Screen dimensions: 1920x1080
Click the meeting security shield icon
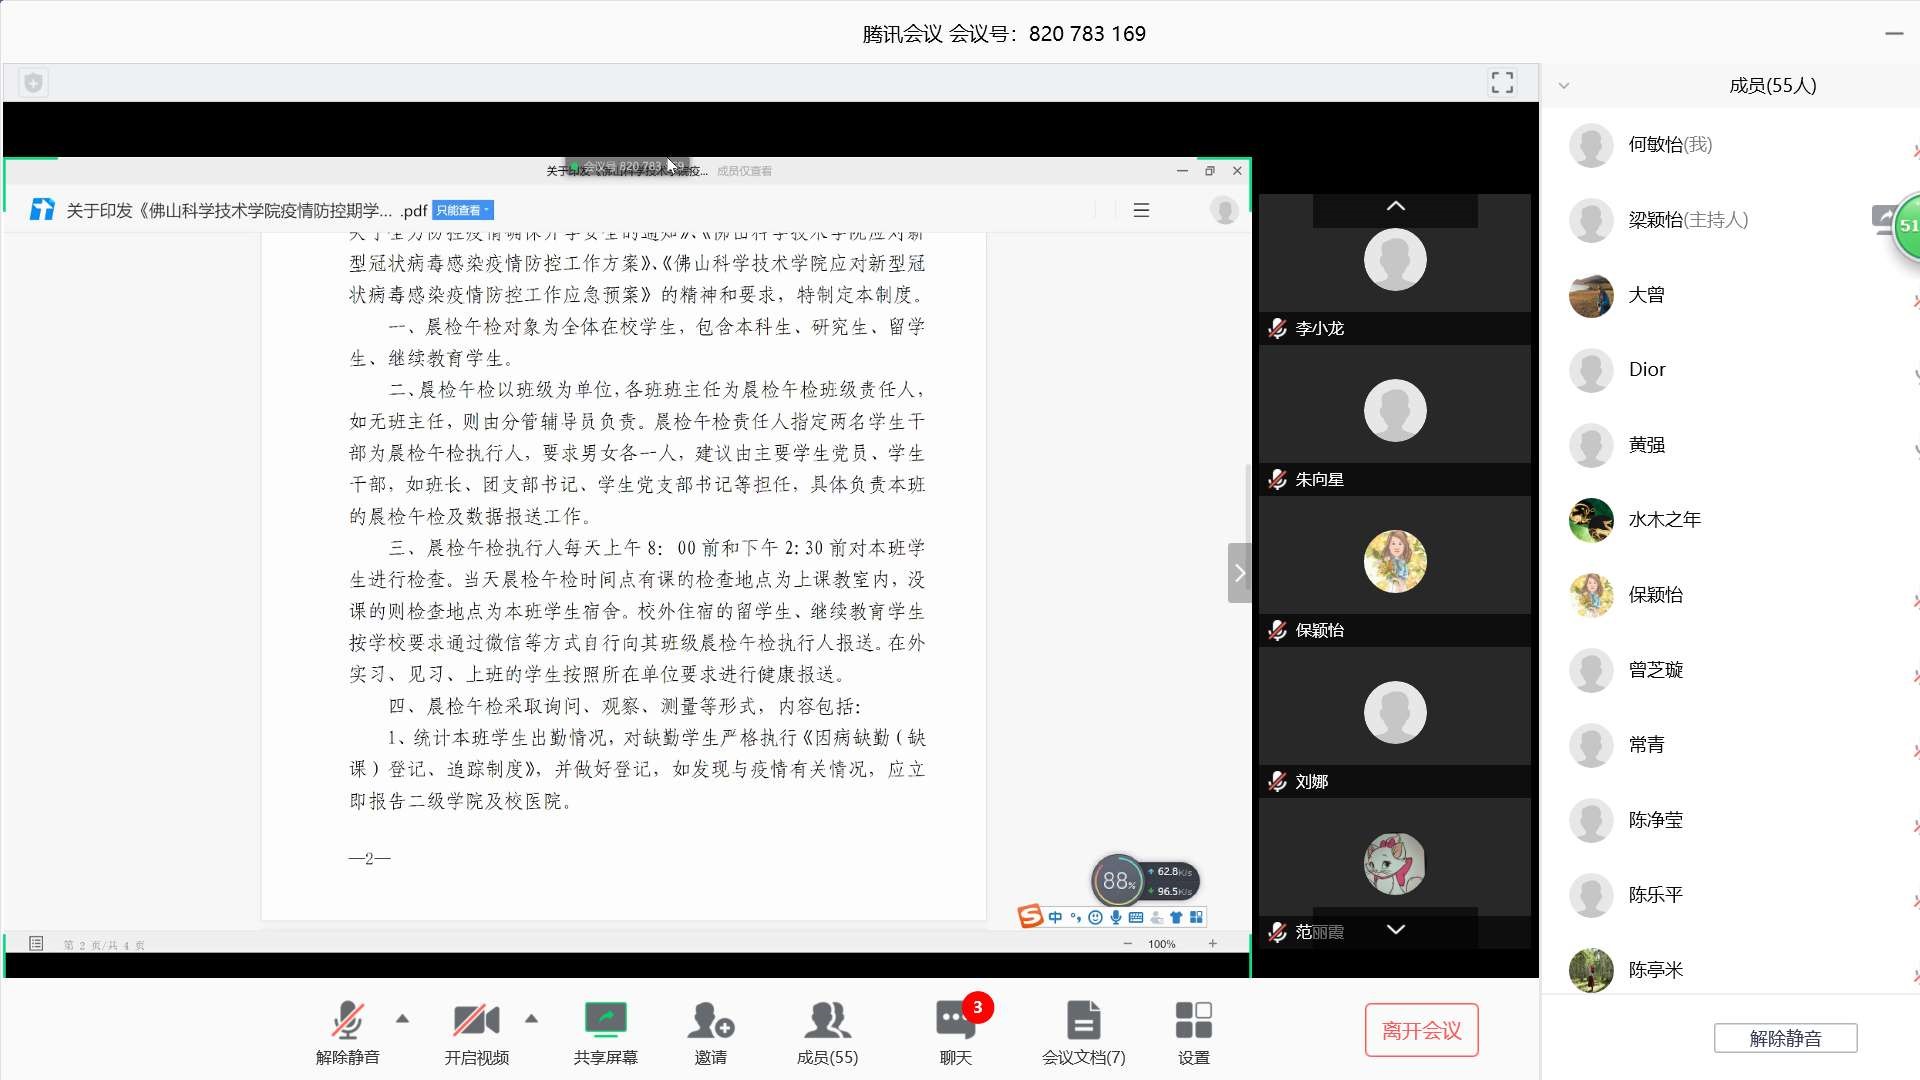click(33, 83)
